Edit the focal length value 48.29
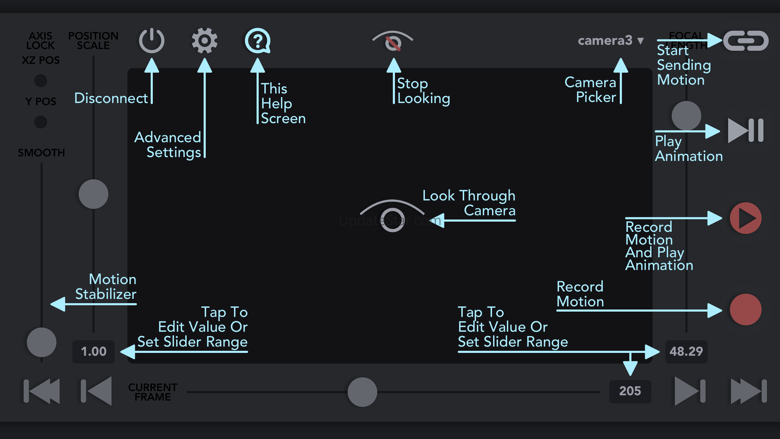Viewport: 780px width, 439px height. [x=686, y=352]
